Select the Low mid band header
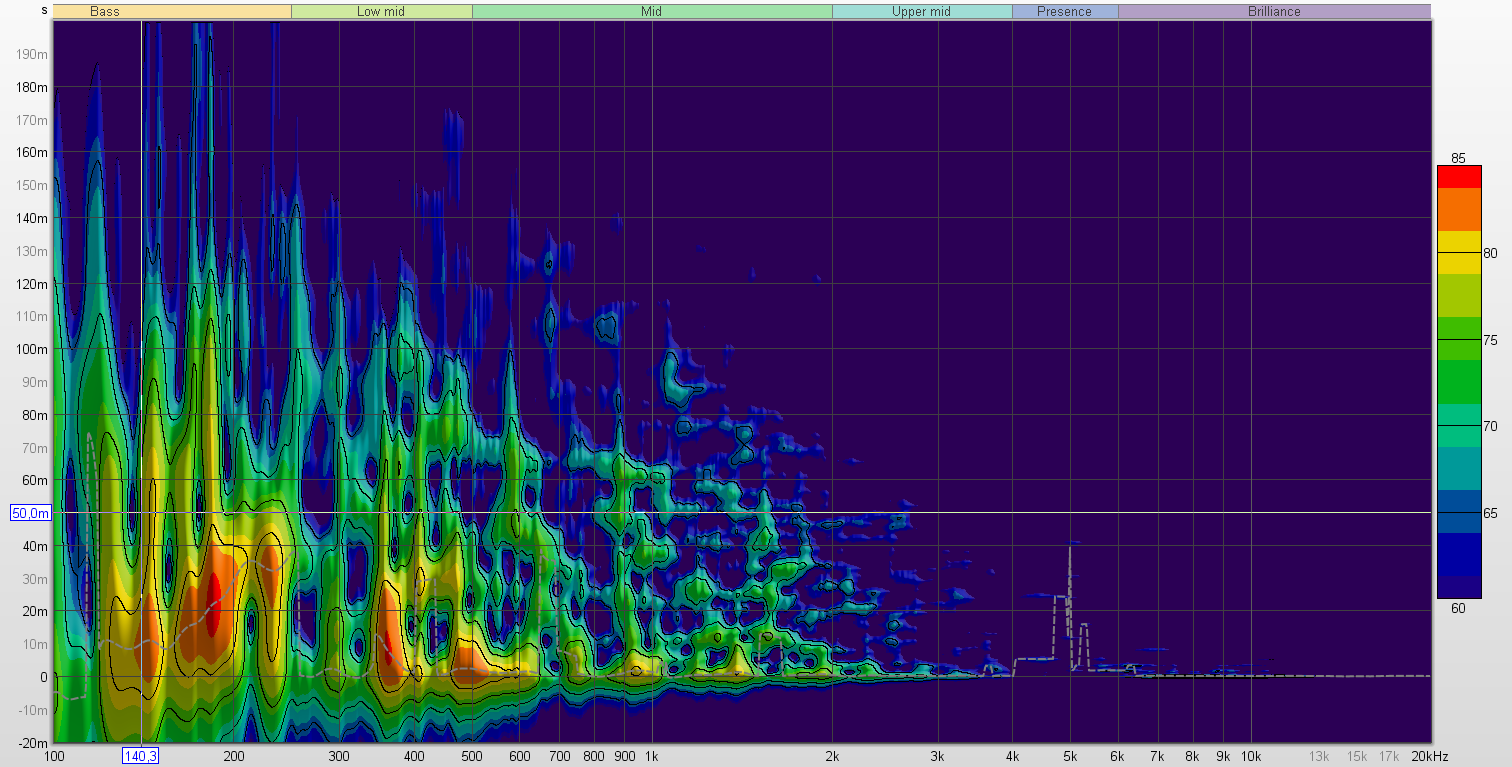Screen dimensions: 1512x767 click(x=381, y=11)
